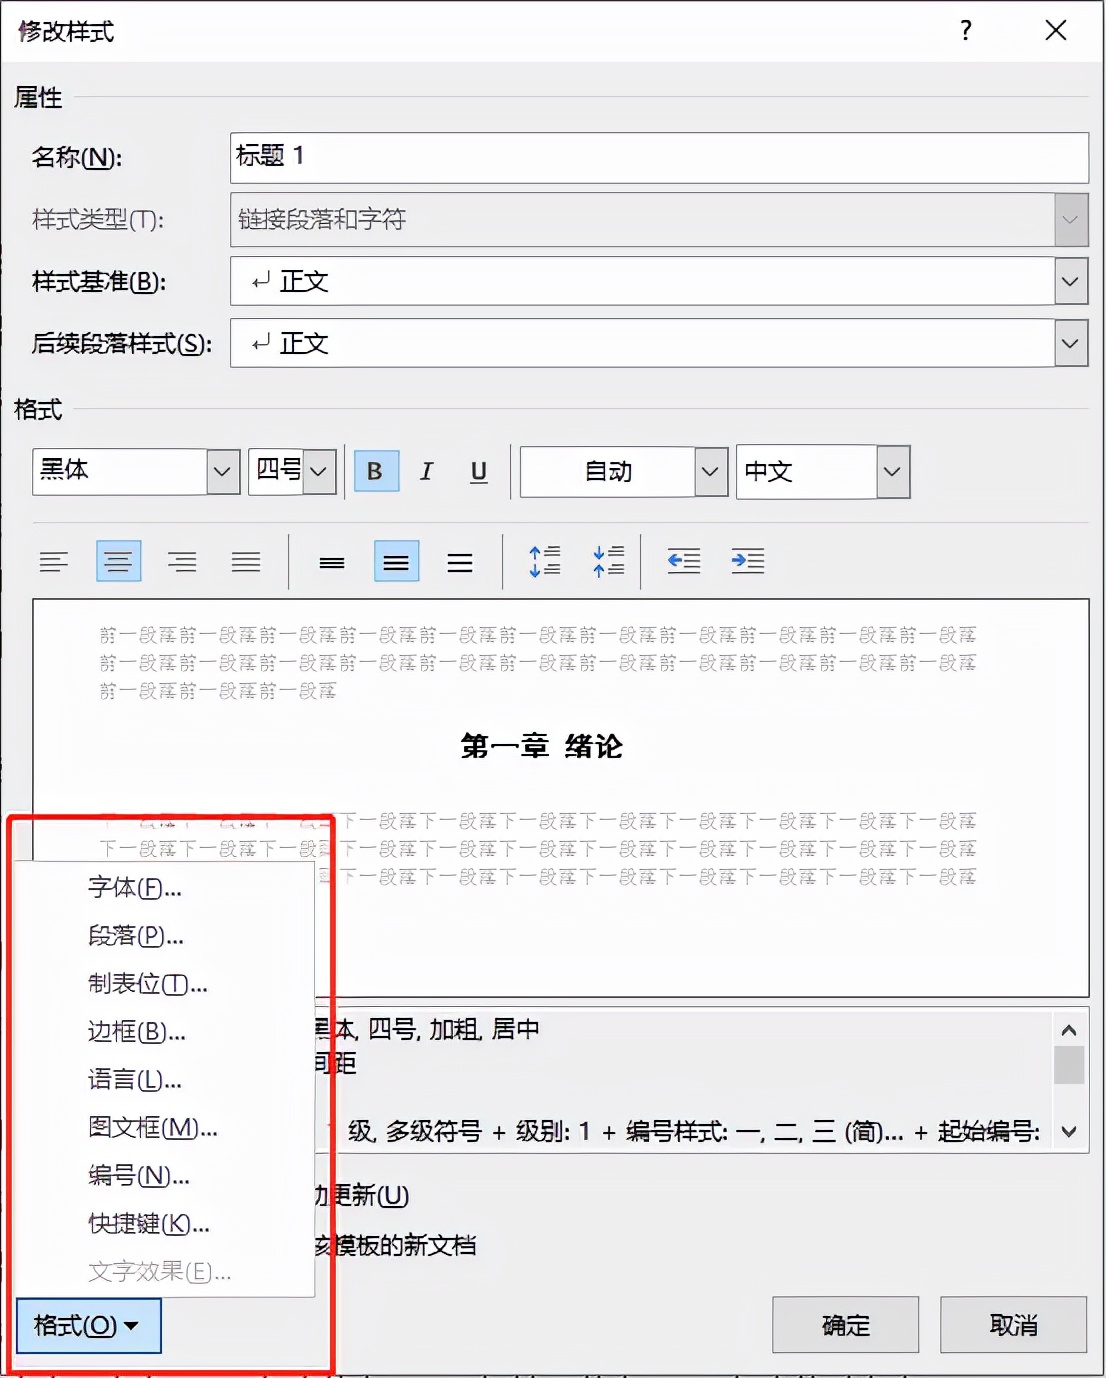Toggle the Italic formatting button
This screenshot has height=1378, width=1106.
[427, 471]
